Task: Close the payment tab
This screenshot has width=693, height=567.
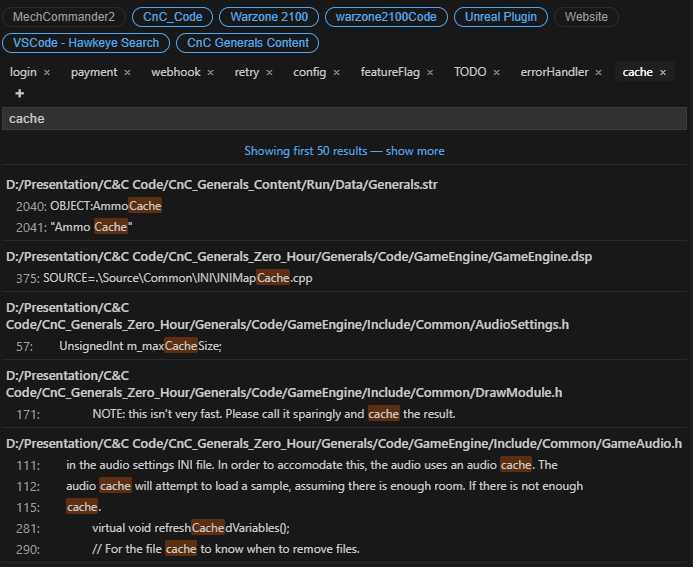Action: 127,72
